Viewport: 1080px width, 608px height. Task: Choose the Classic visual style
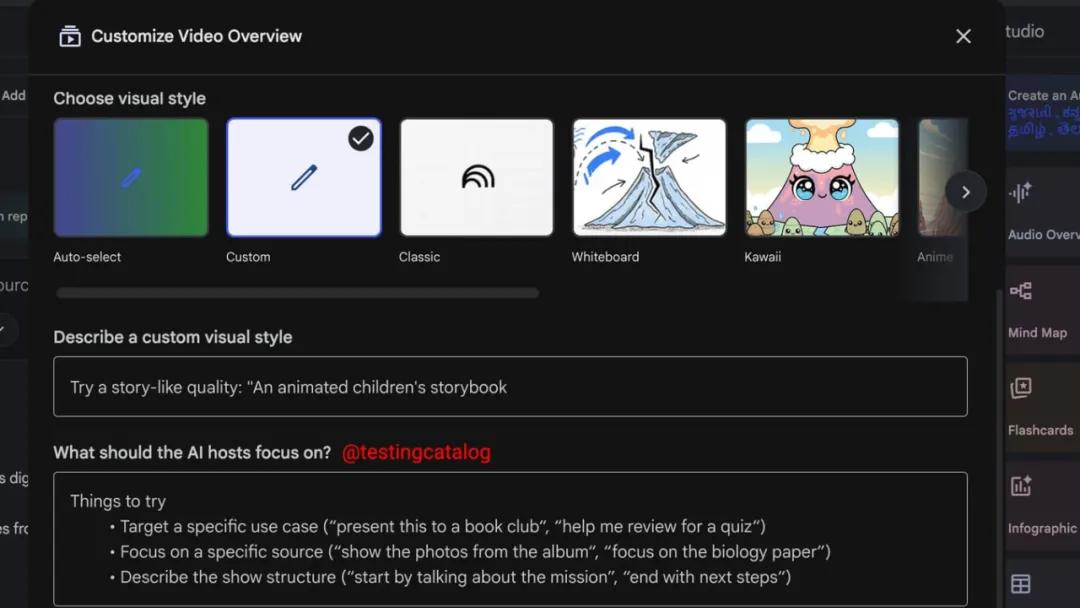click(x=477, y=178)
